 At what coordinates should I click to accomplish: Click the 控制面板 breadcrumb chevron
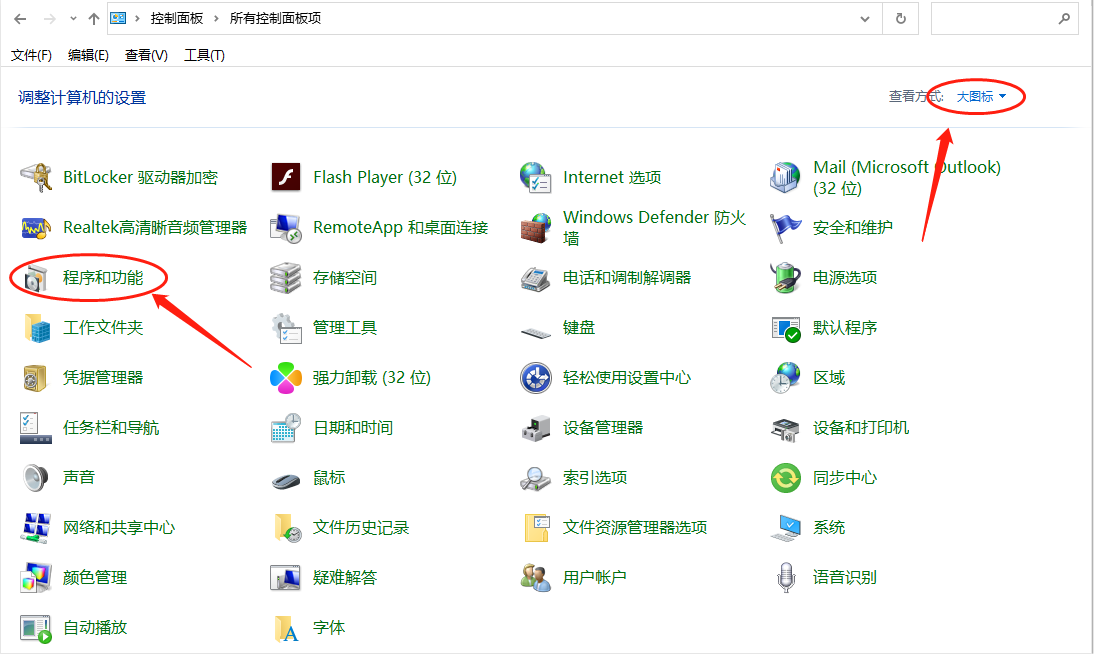click(216, 19)
